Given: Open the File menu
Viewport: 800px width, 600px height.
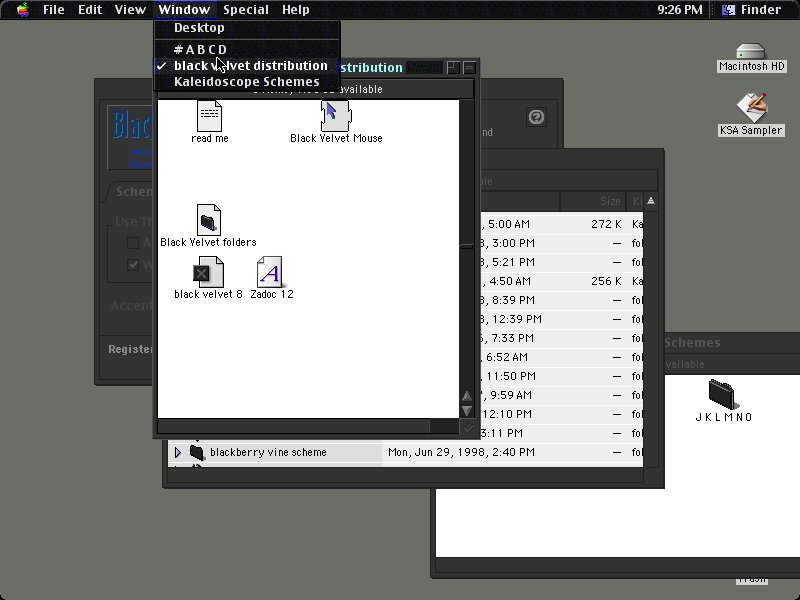Looking at the screenshot, I should coord(54,10).
